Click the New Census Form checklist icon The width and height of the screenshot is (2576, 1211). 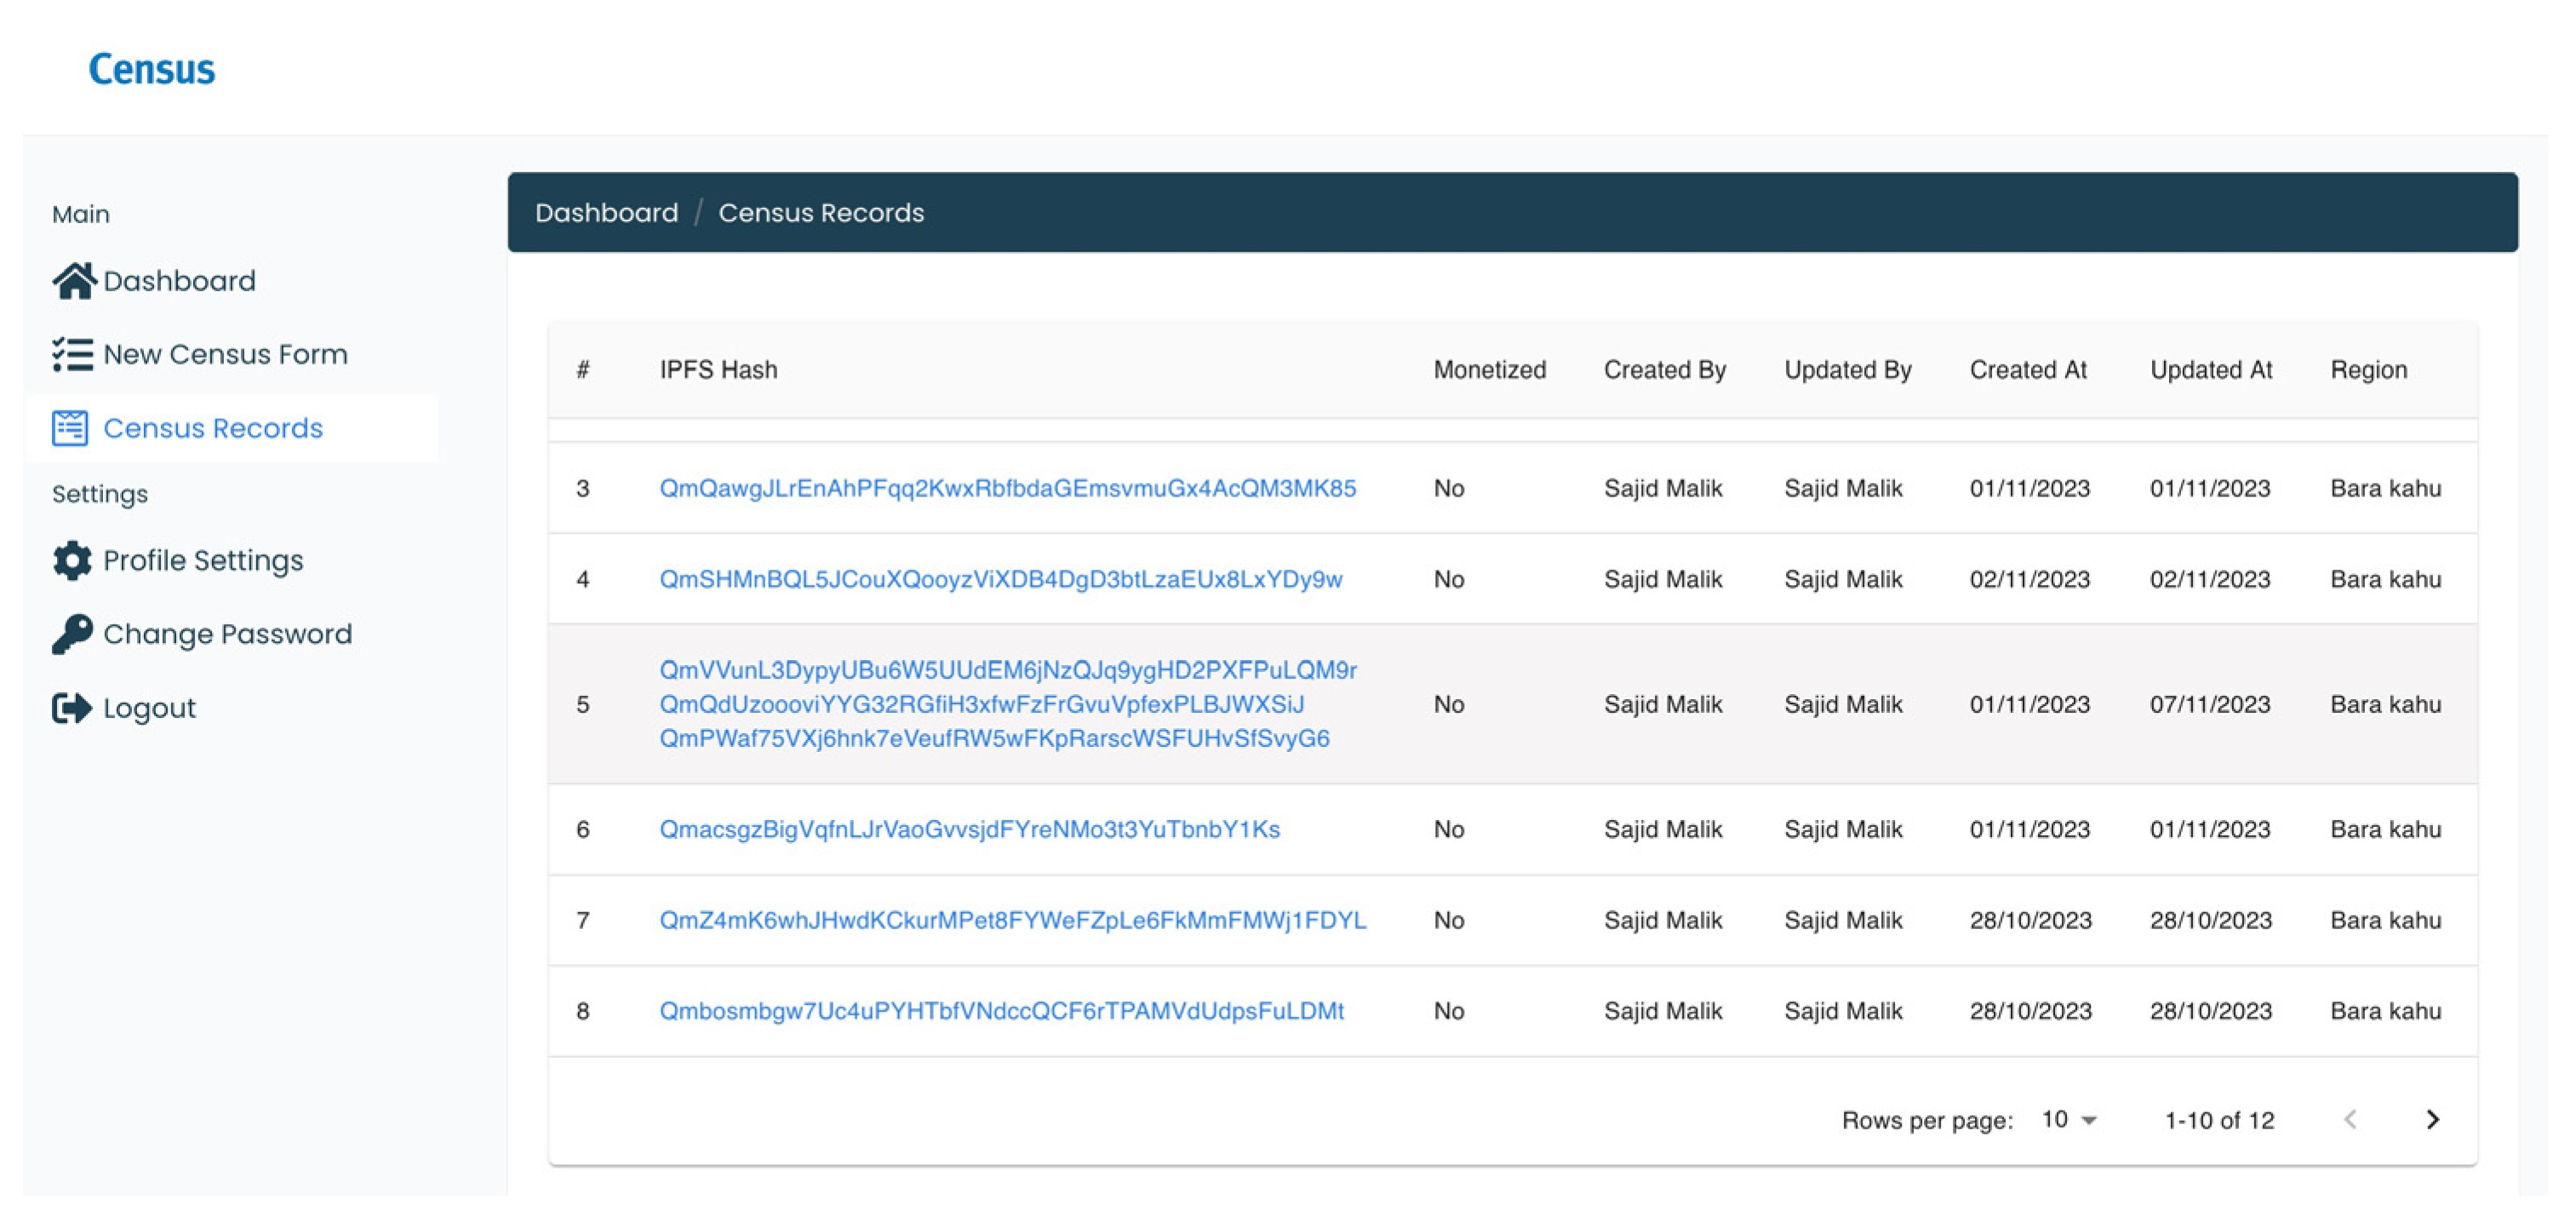[x=72, y=354]
